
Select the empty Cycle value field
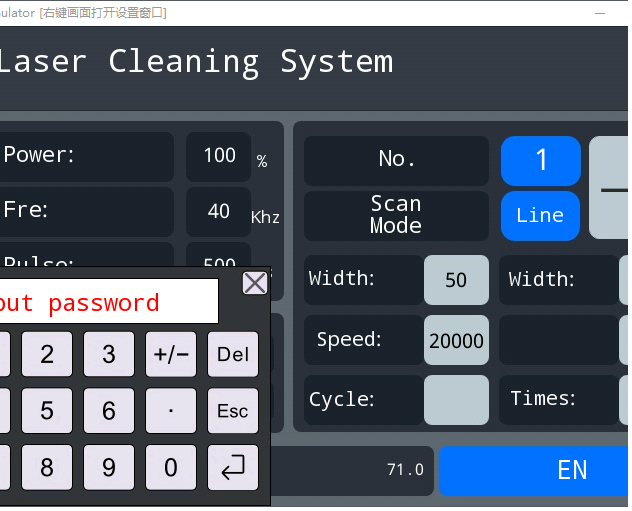pyautogui.click(x=456, y=400)
